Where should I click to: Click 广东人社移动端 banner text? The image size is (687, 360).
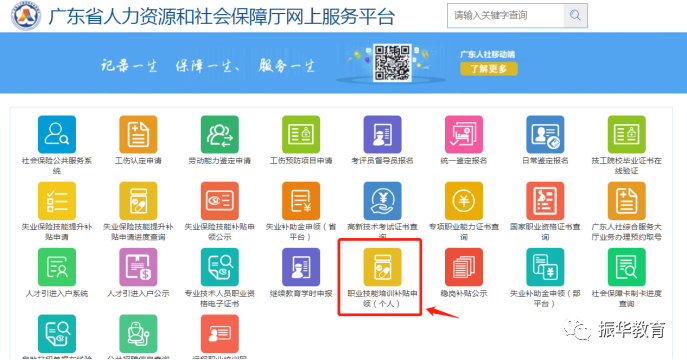[487, 54]
